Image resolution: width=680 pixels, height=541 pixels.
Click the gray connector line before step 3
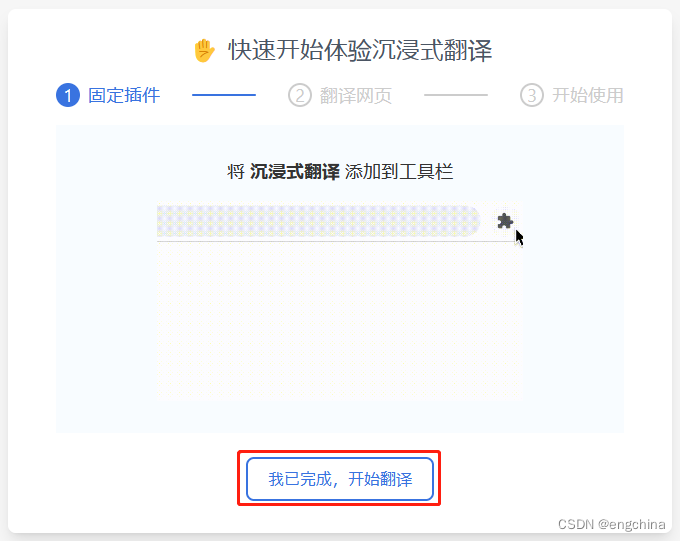pyautogui.click(x=456, y=95)
